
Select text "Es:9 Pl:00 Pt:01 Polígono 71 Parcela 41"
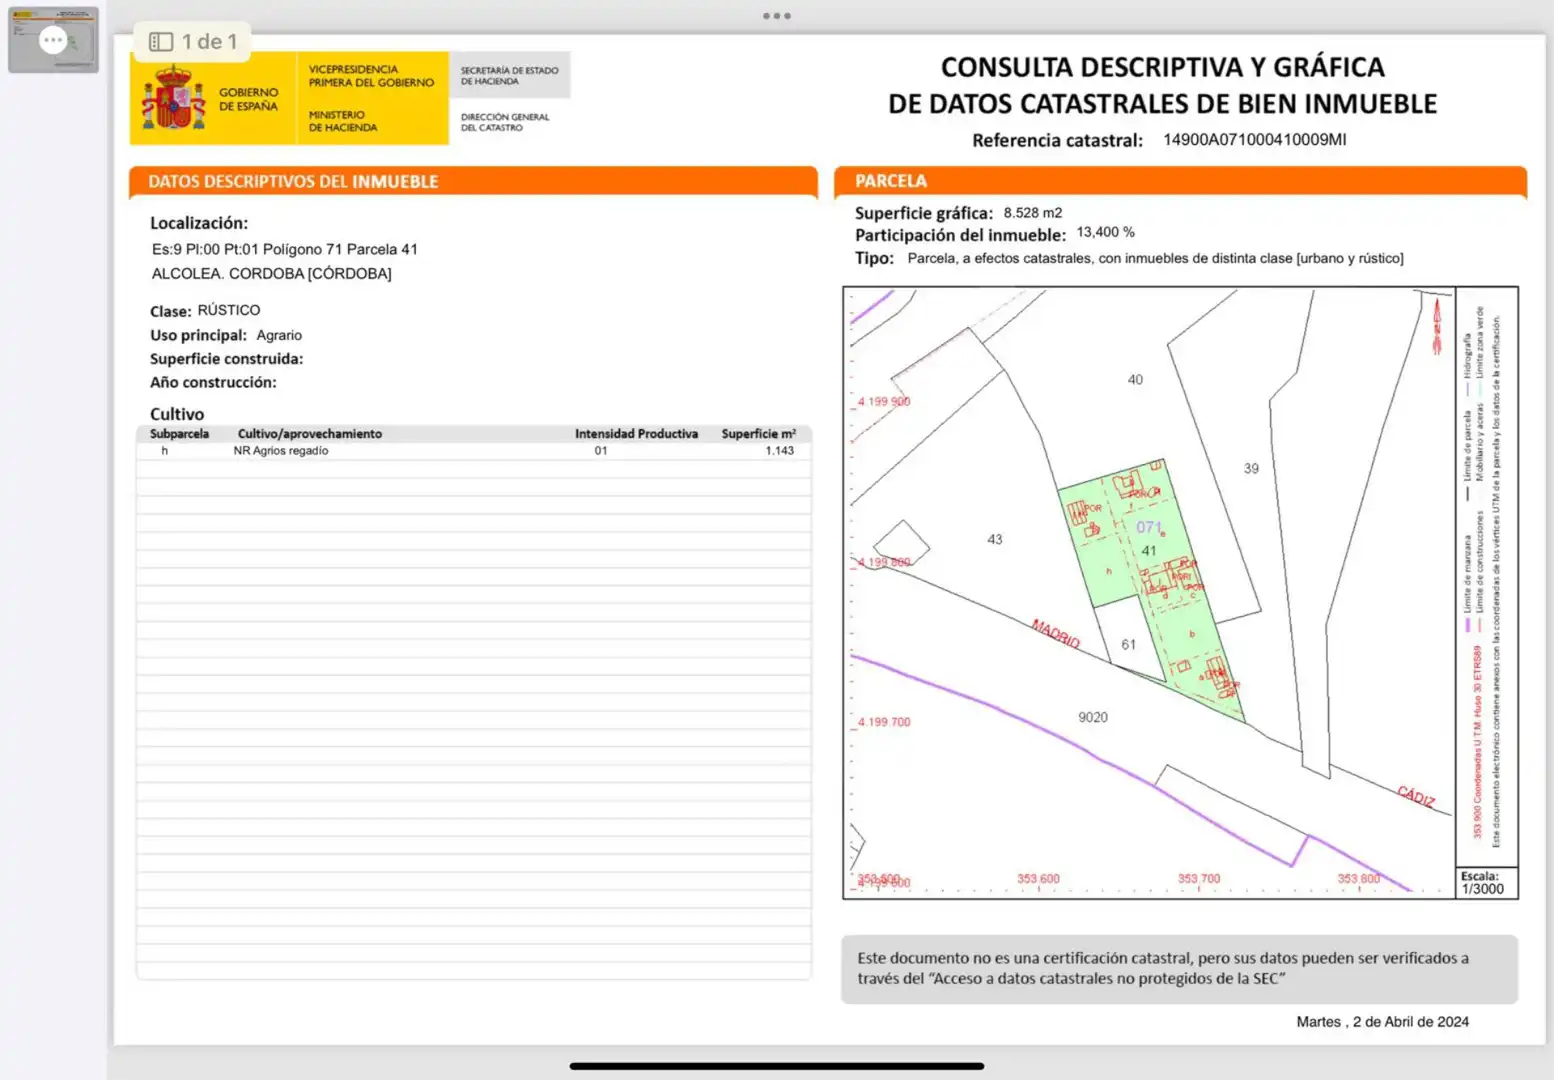click(285, 249)
